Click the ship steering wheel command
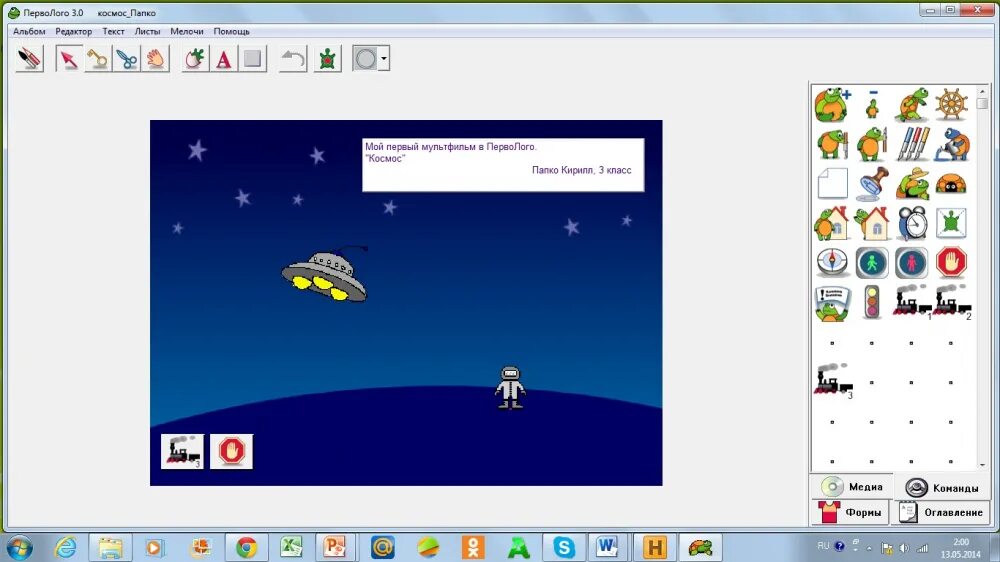Viewport: 1000px width, 562px height. 951,104
